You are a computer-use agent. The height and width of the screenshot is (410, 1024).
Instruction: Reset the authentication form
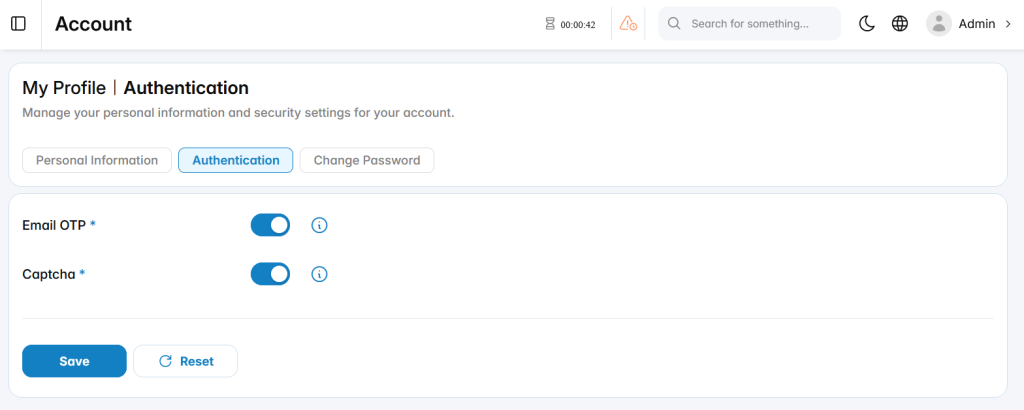(x=185, y=361)
